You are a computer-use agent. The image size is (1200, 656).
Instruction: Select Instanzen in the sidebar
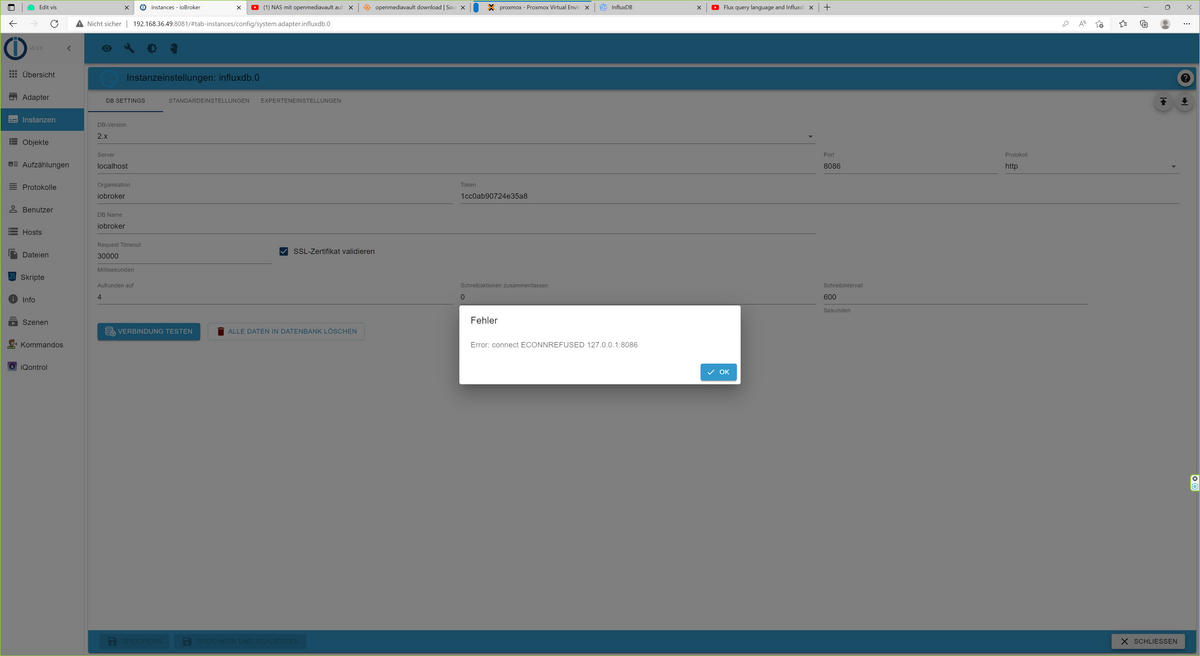click(x=42, y=119)
